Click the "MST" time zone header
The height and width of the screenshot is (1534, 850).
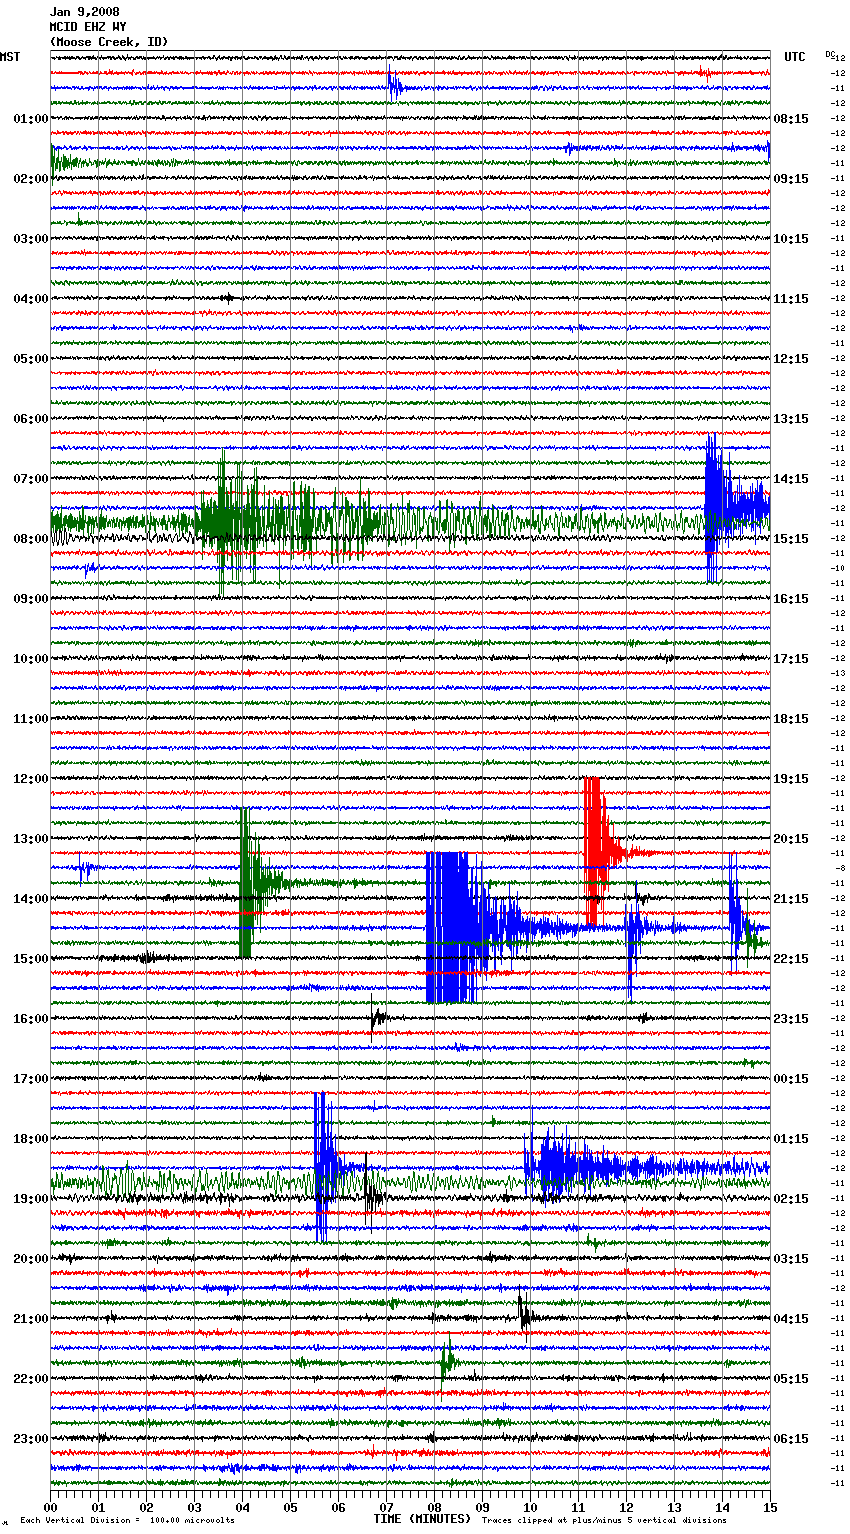point(10,57)
